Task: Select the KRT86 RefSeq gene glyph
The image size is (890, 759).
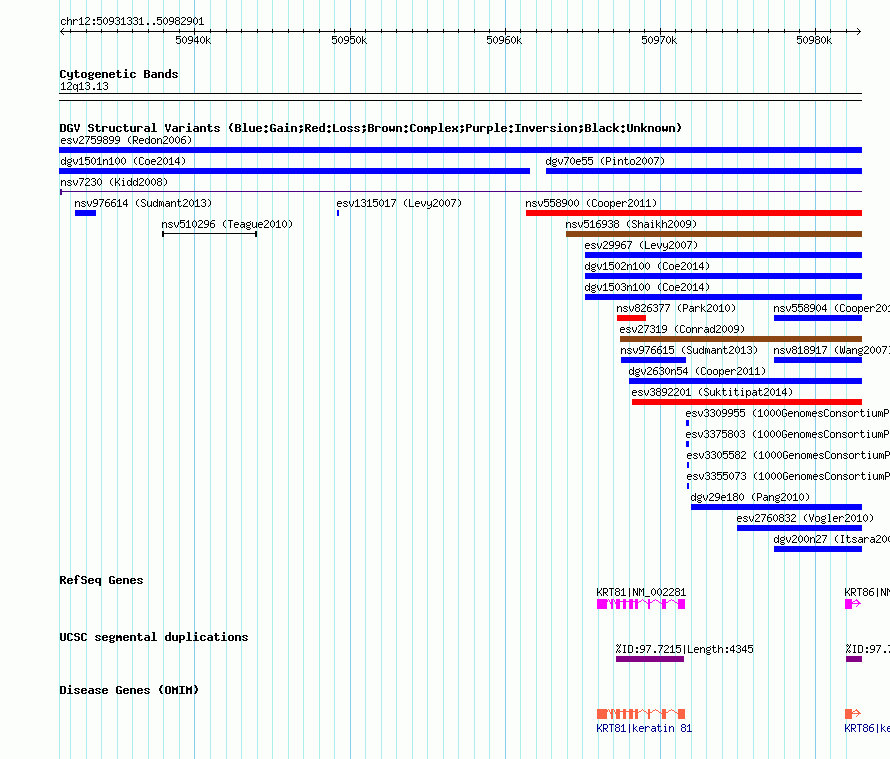Action: pos(853,604)
